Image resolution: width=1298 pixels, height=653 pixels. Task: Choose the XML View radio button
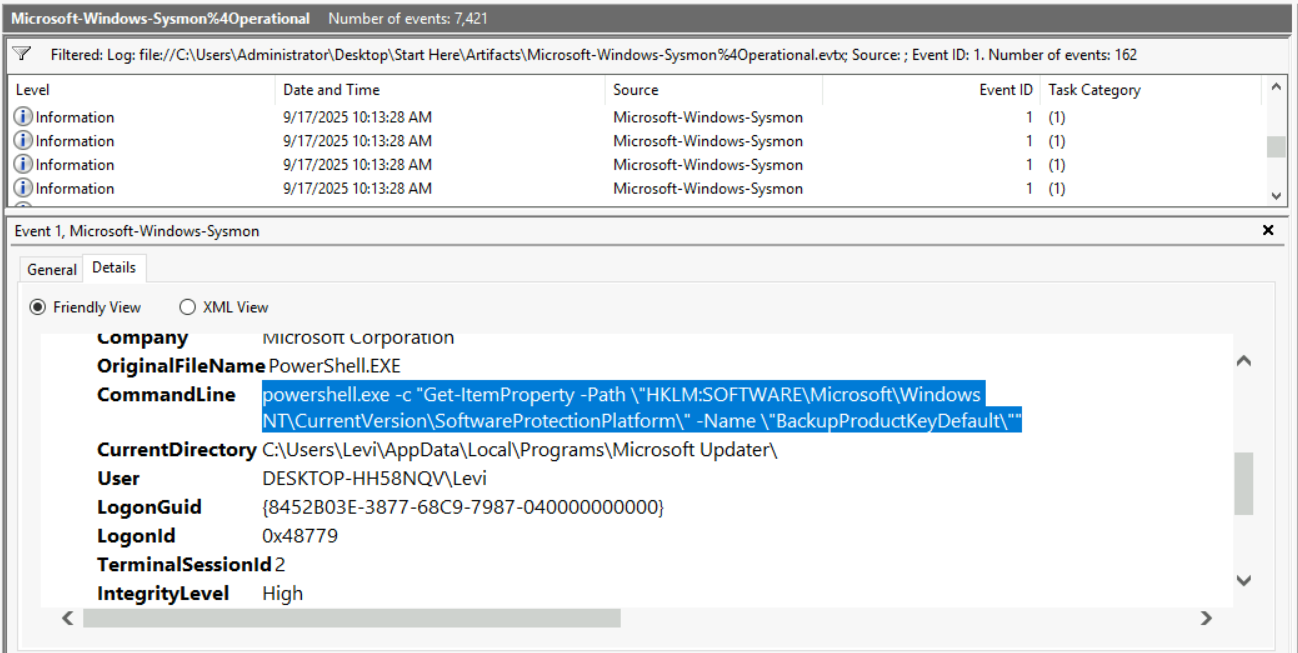pos(187,307)
